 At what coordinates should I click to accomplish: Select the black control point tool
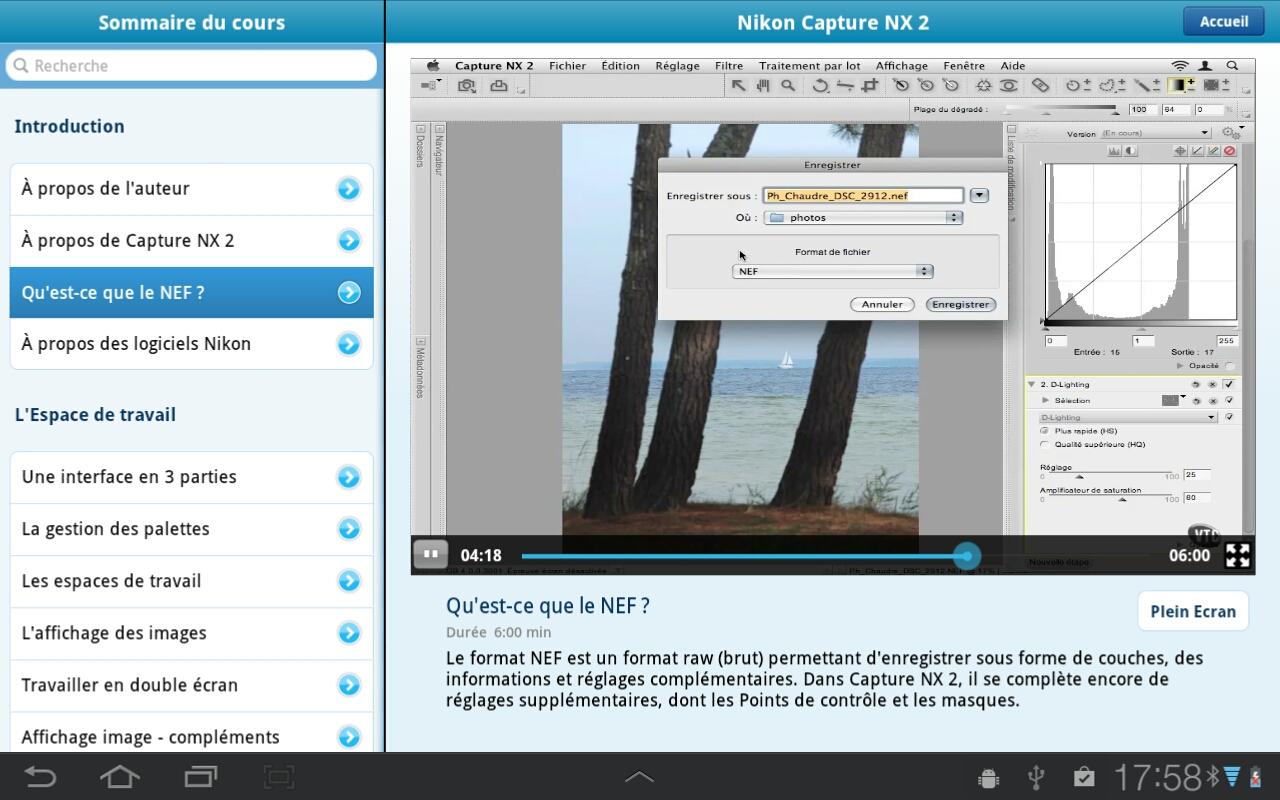901,86
